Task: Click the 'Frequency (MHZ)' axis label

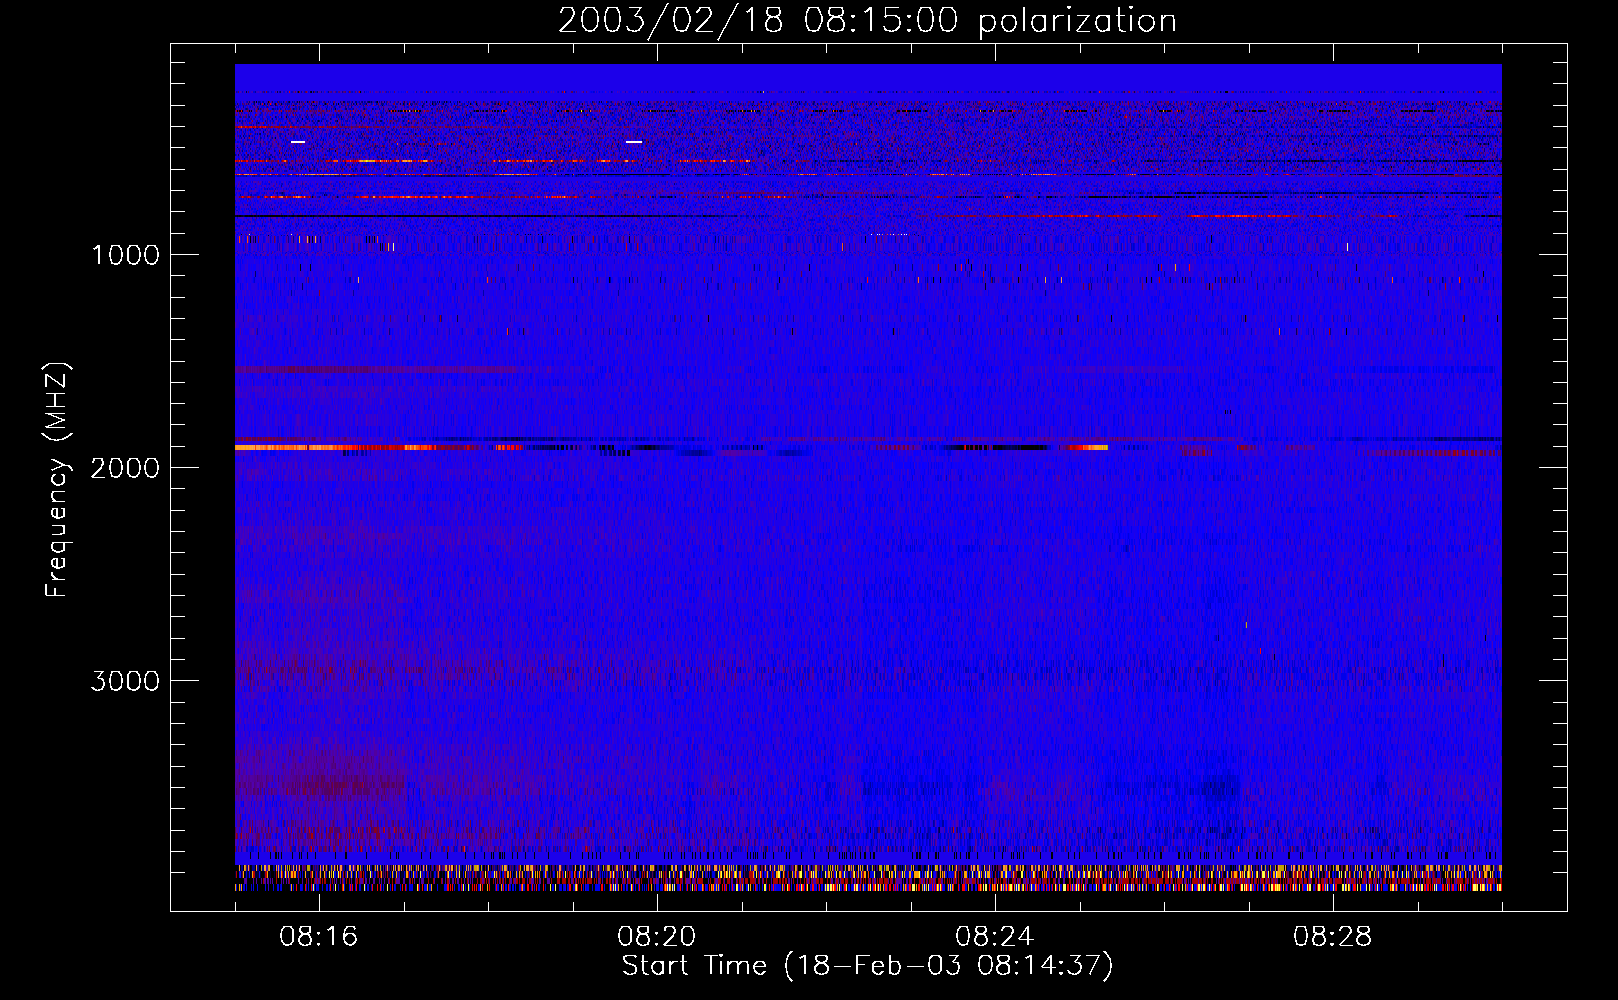Action: [57, 480]
